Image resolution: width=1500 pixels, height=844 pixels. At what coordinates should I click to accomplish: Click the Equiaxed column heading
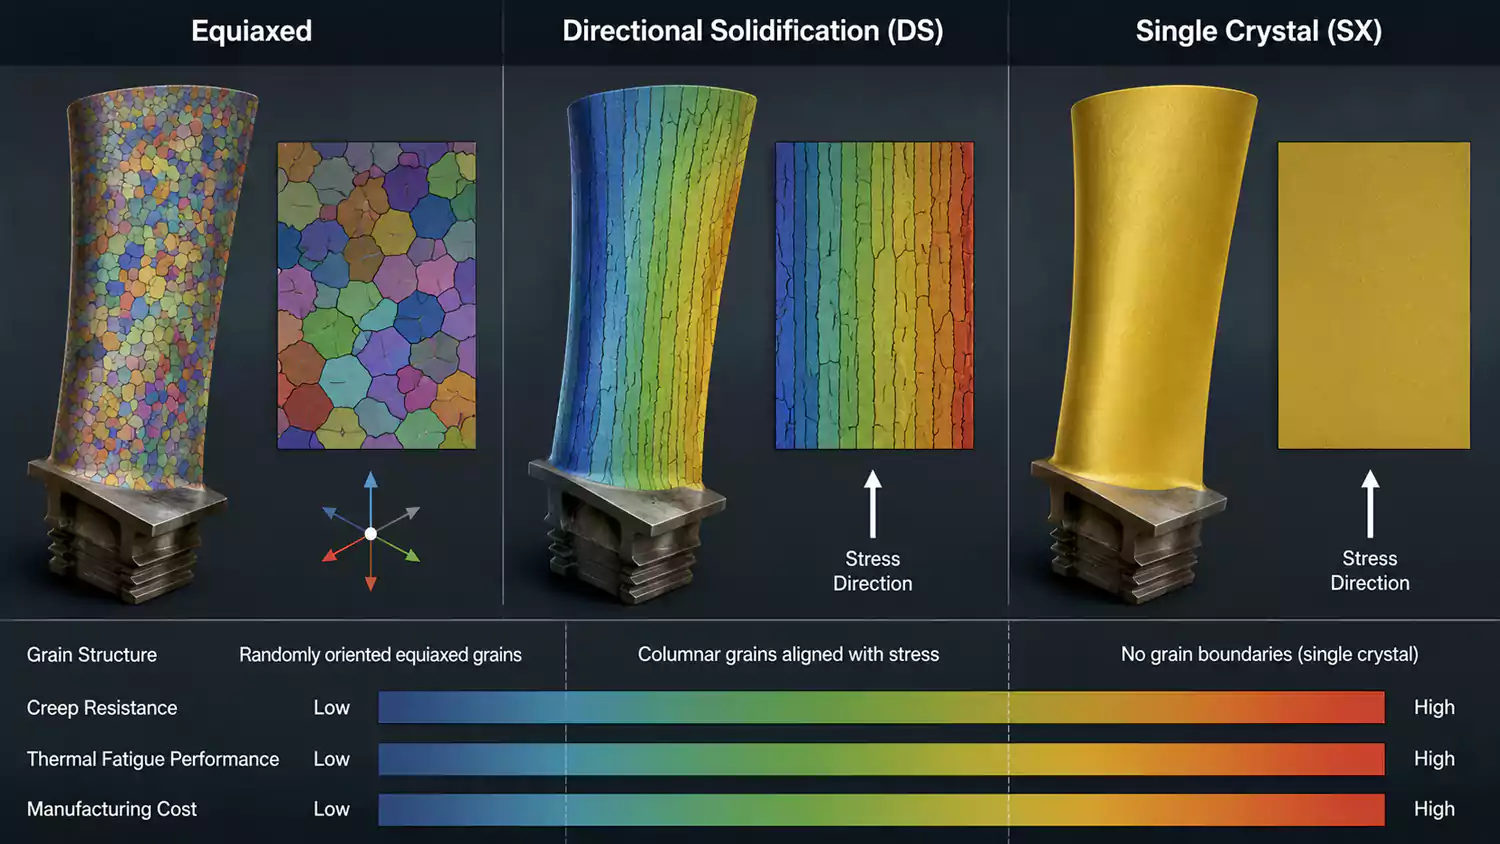(252, 31)
